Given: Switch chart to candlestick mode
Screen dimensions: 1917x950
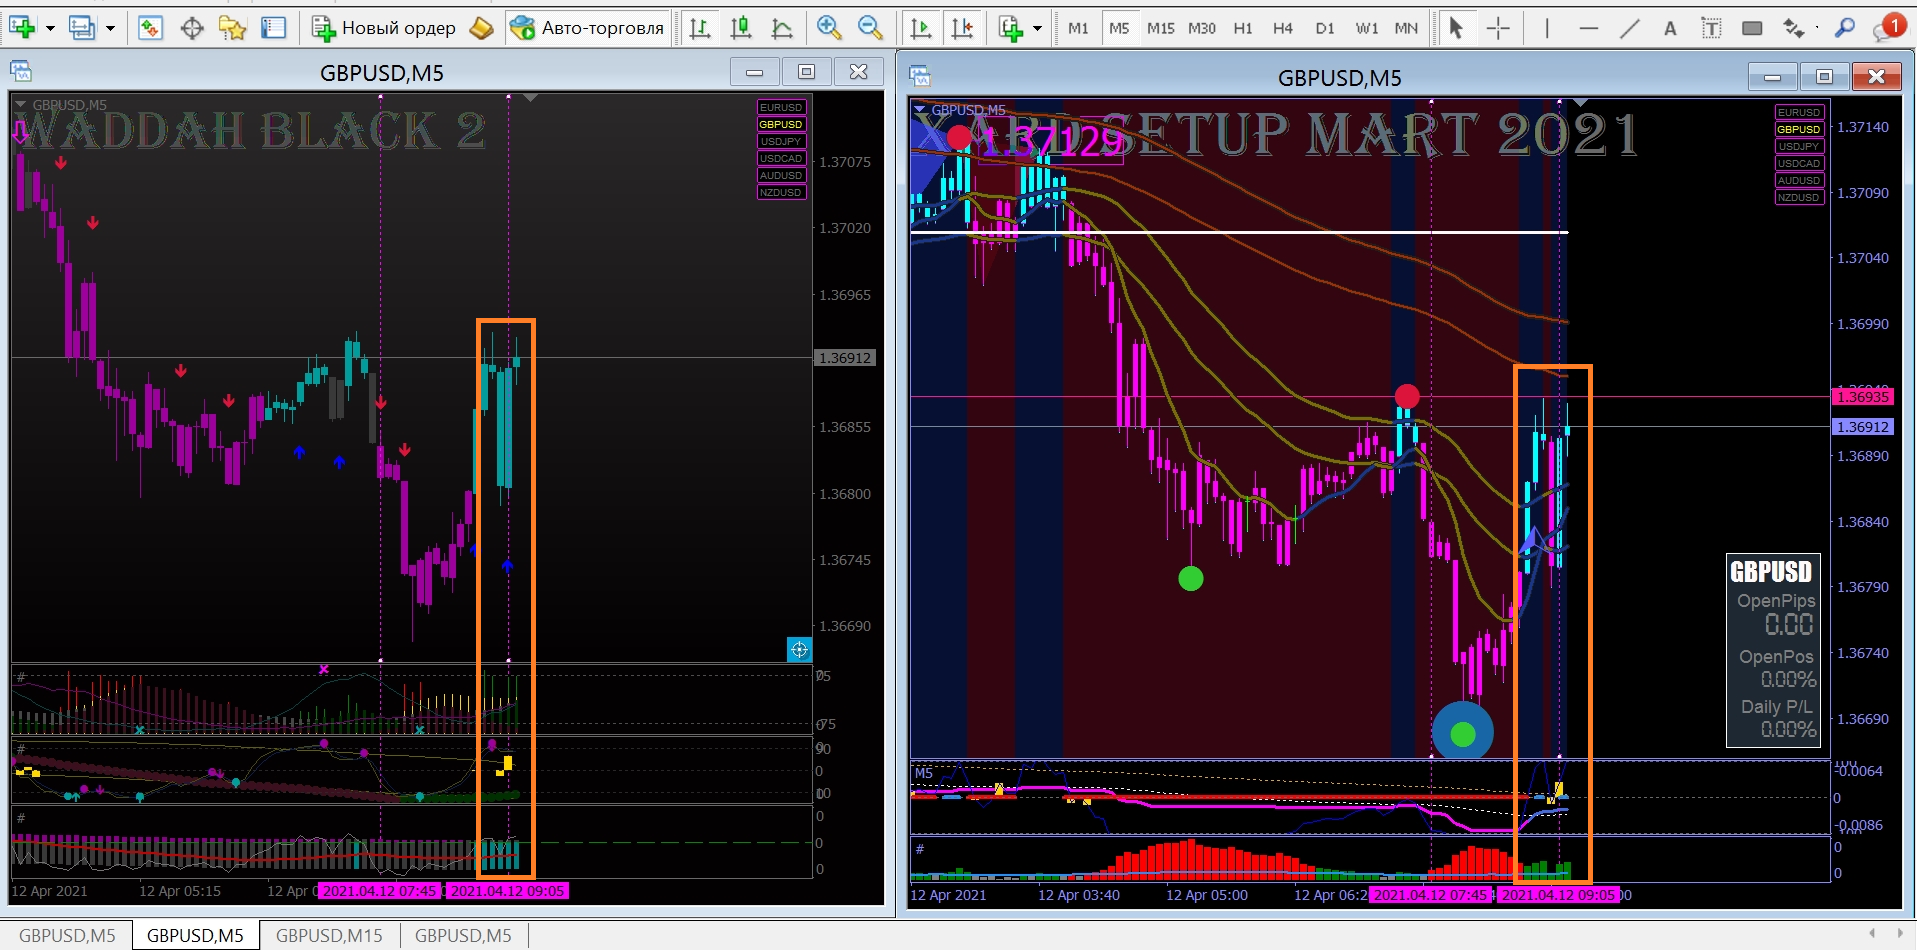Looking at the screenshot, I should click(741, 28).
